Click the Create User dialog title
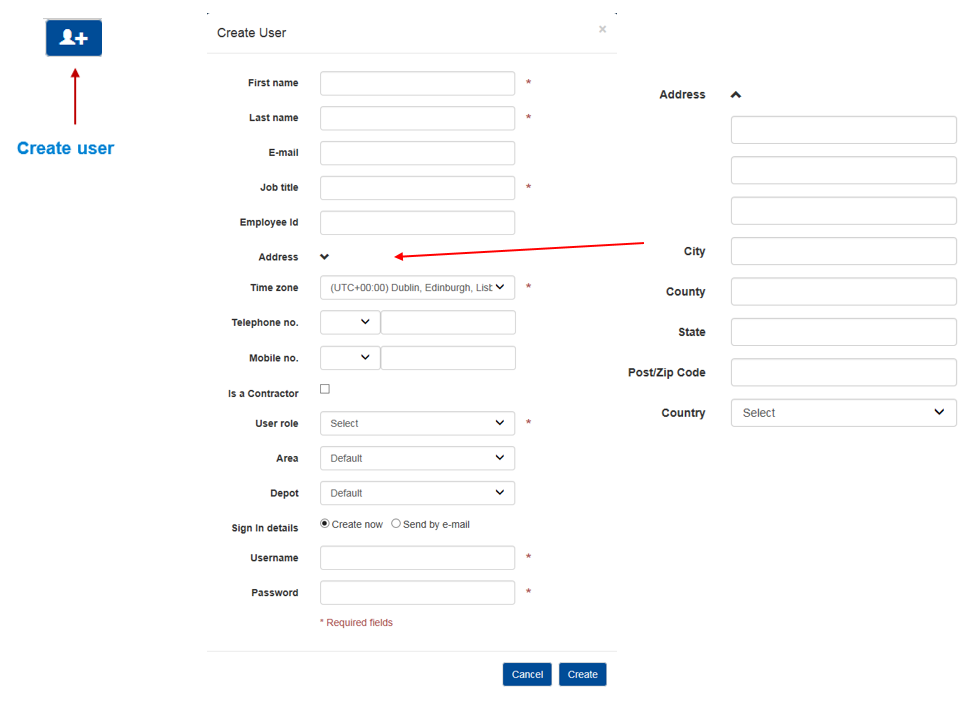 tap(251, 33)
